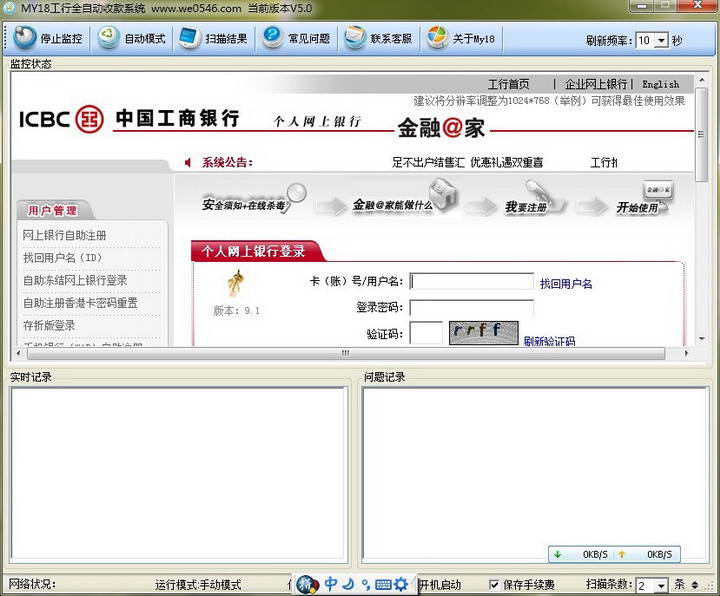The height and width of the screenshot is (596, 720).
Task: Focus the 验证码 input field
Action: pos(426,333)
